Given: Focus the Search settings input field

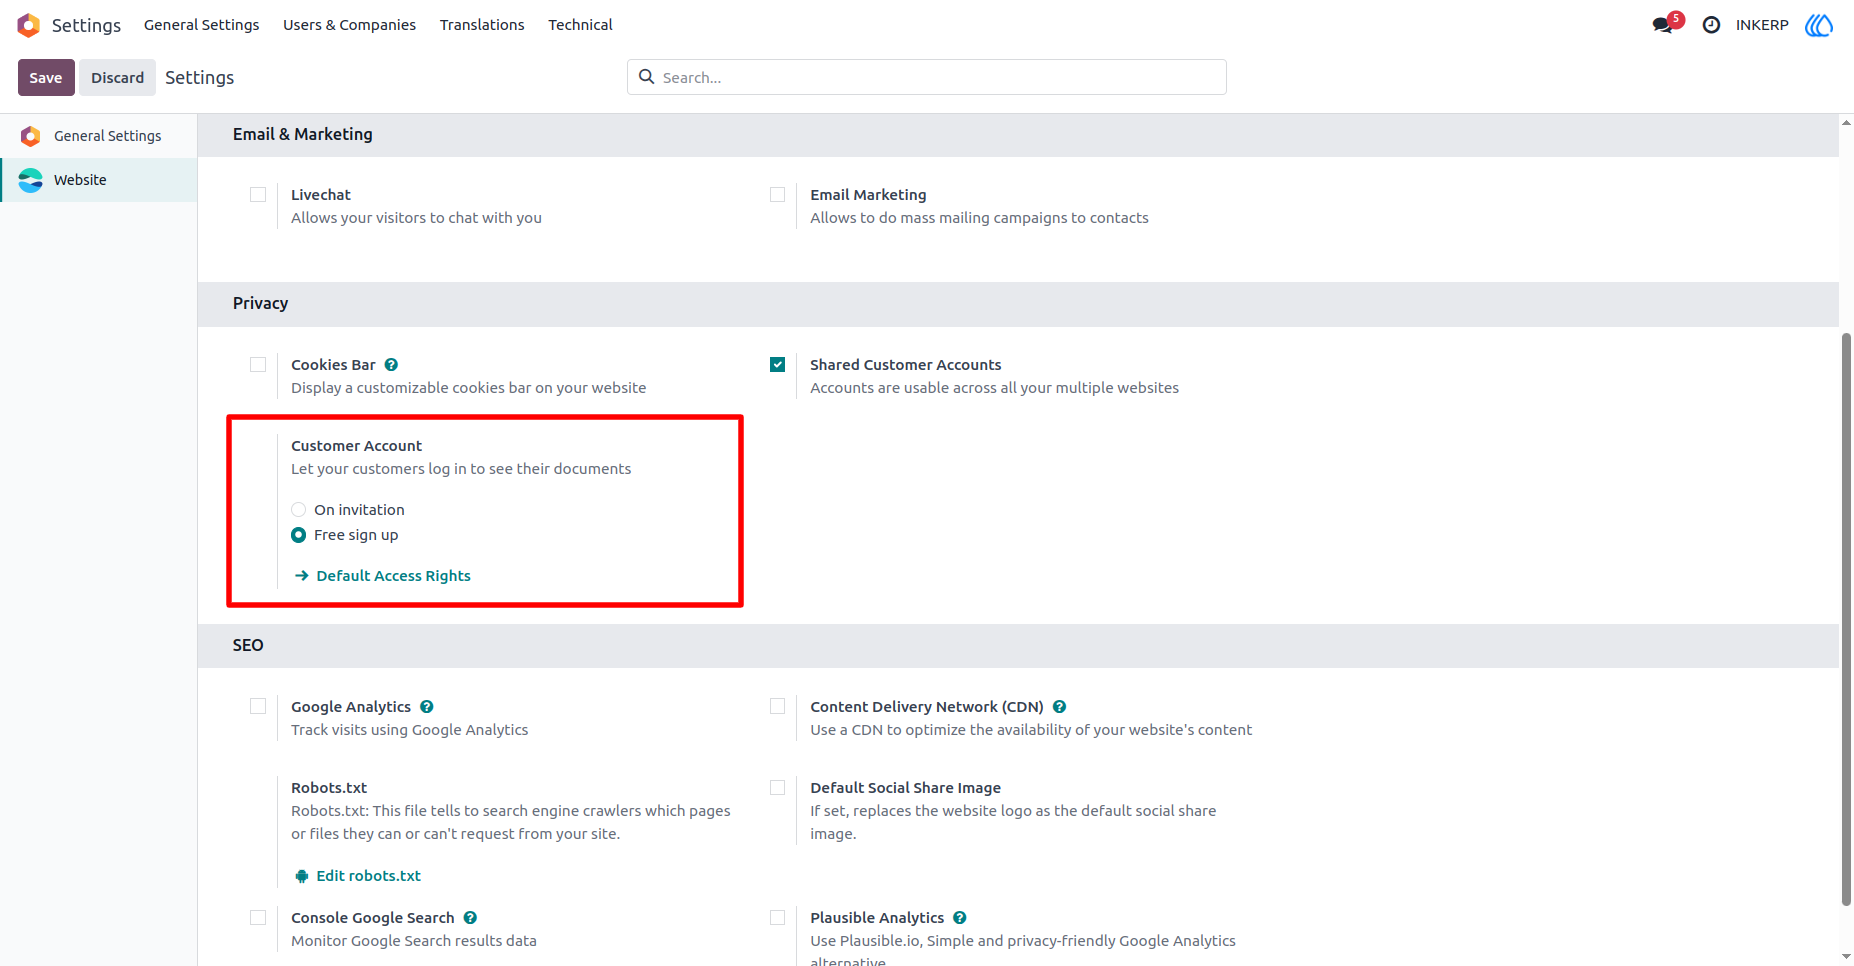Looking at the screenshot, I should pyautogui.click(x=927, y=77).
